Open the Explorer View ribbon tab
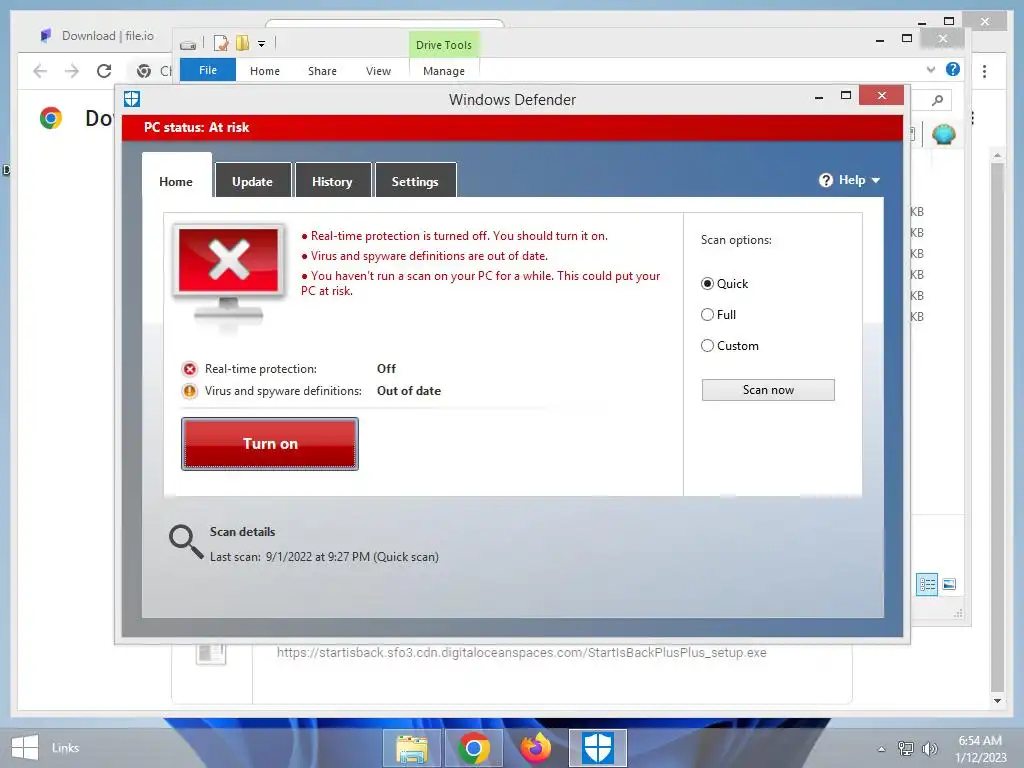This screenshot has width=1024, height=768. tap(378, 71)
